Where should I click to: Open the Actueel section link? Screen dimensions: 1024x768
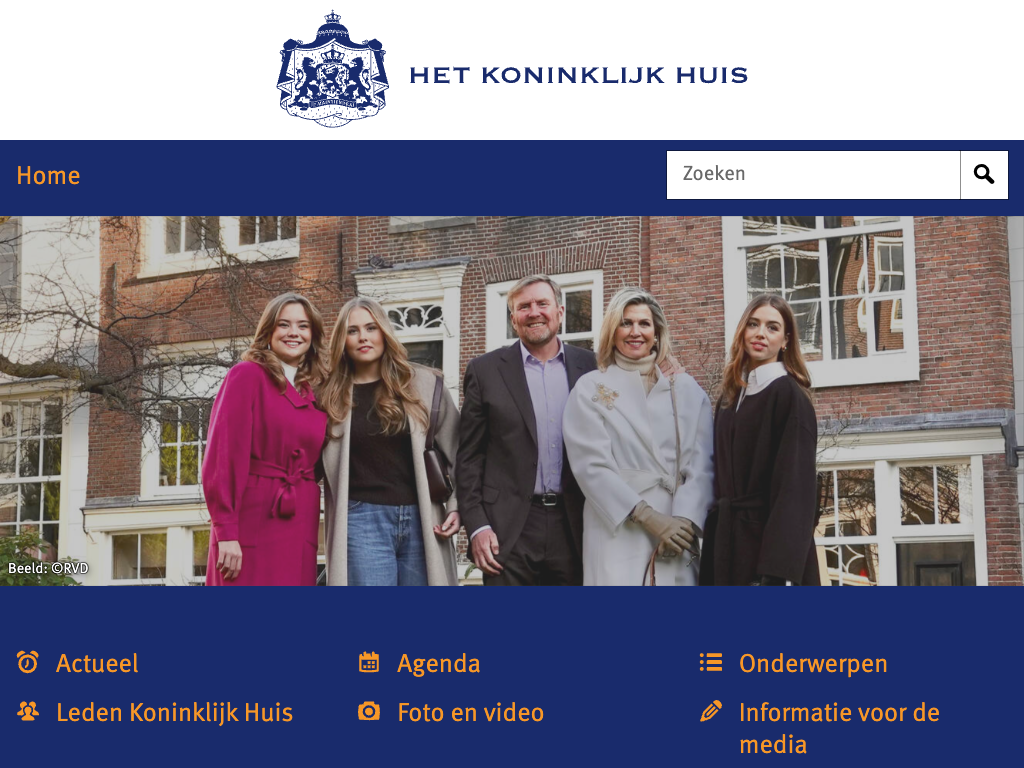[97, 664]
